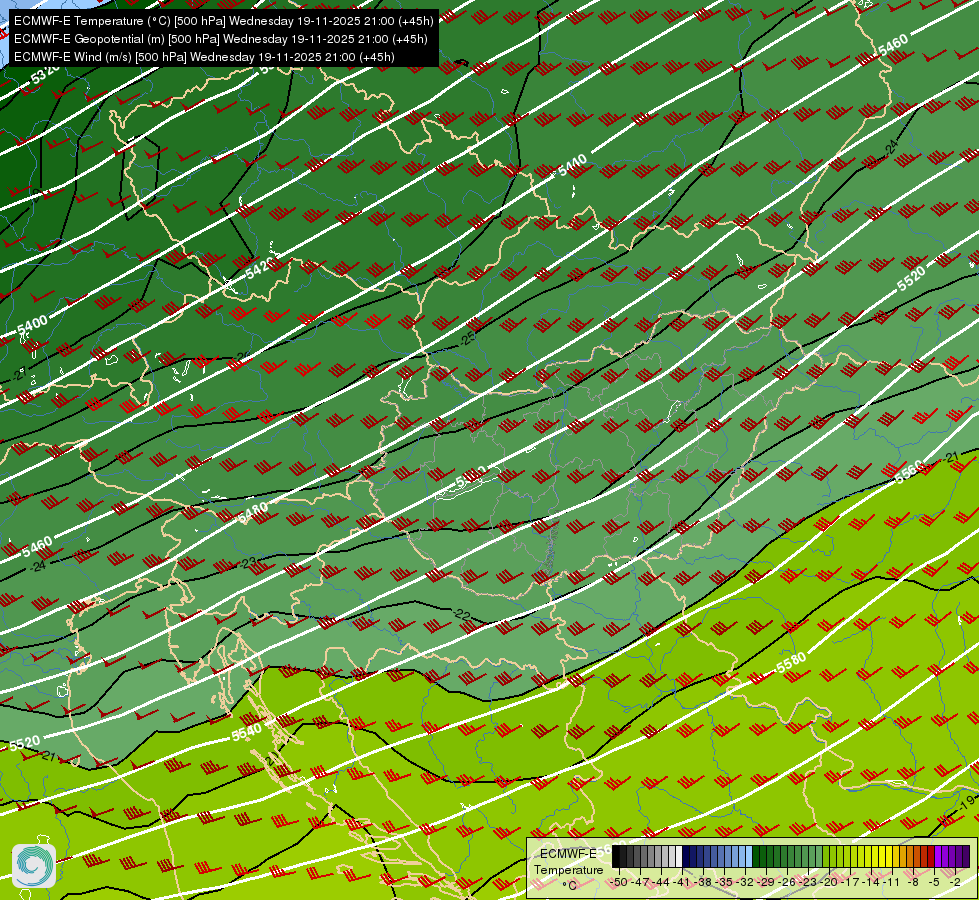Click the legend value -47
The height and width of the screenshot is (900, 979).
641,883
